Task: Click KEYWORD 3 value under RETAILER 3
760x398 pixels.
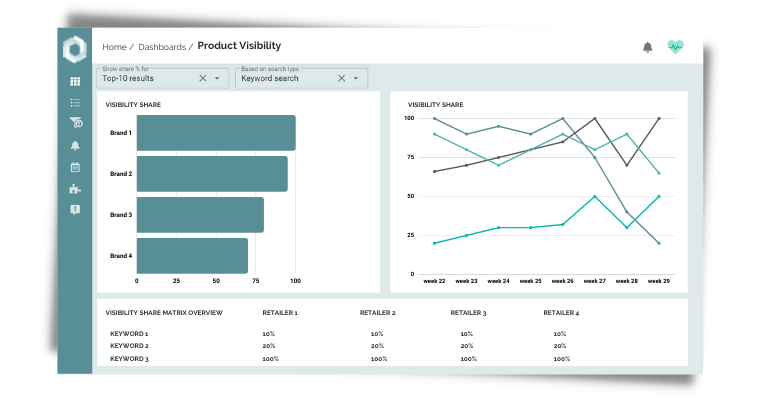Action: point(469,359)
